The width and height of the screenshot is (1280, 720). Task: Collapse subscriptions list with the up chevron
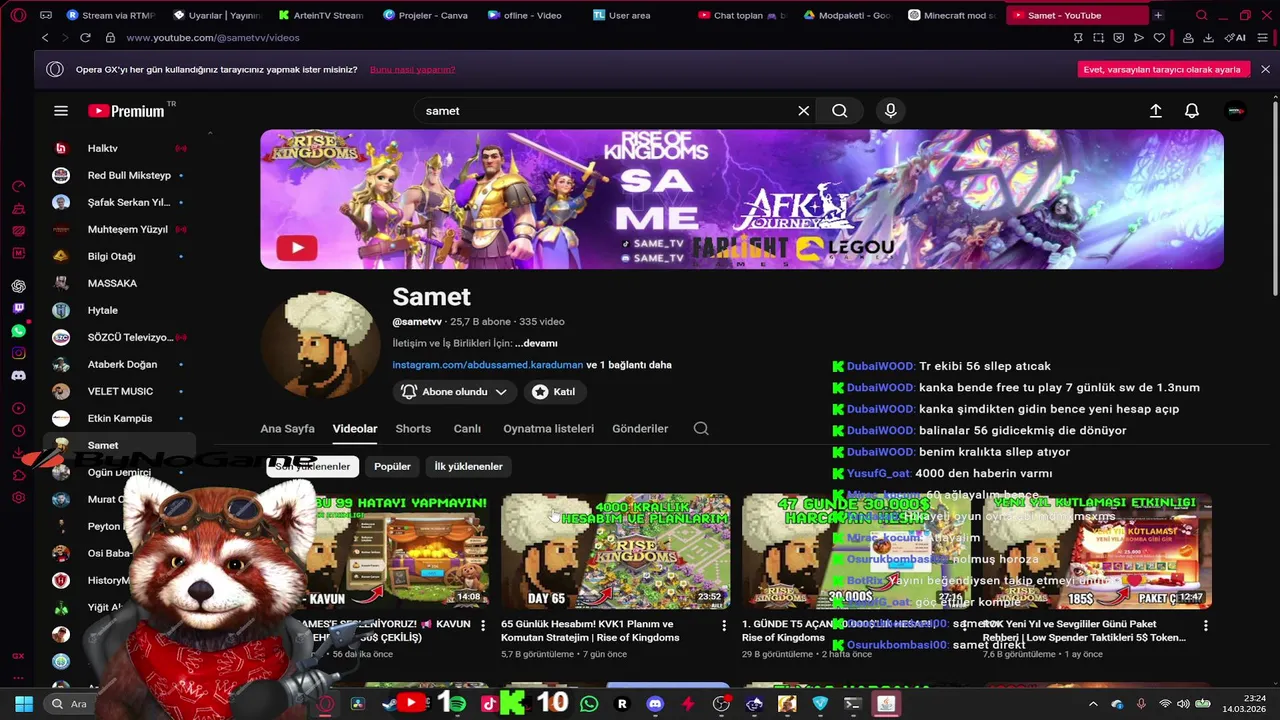(x=210, y=133)
